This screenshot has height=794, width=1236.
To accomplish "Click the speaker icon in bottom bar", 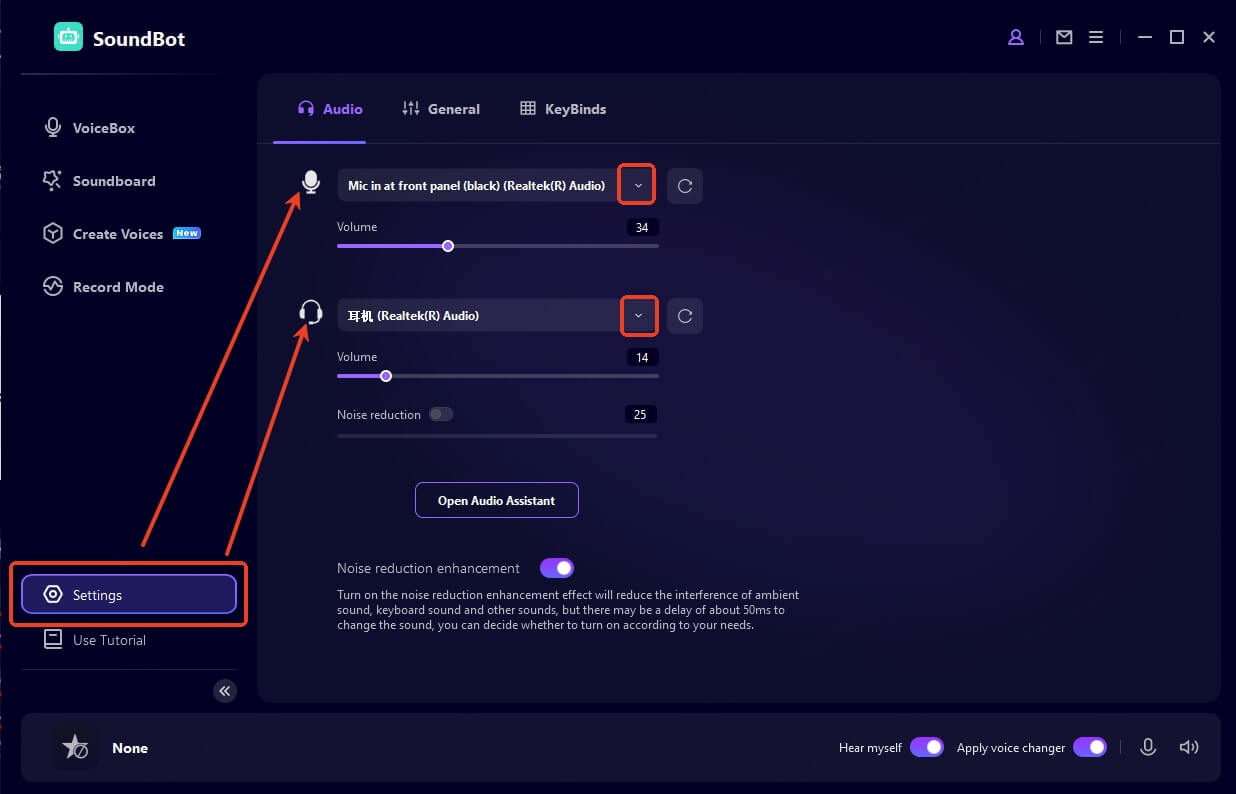I will coord(1188,747).
